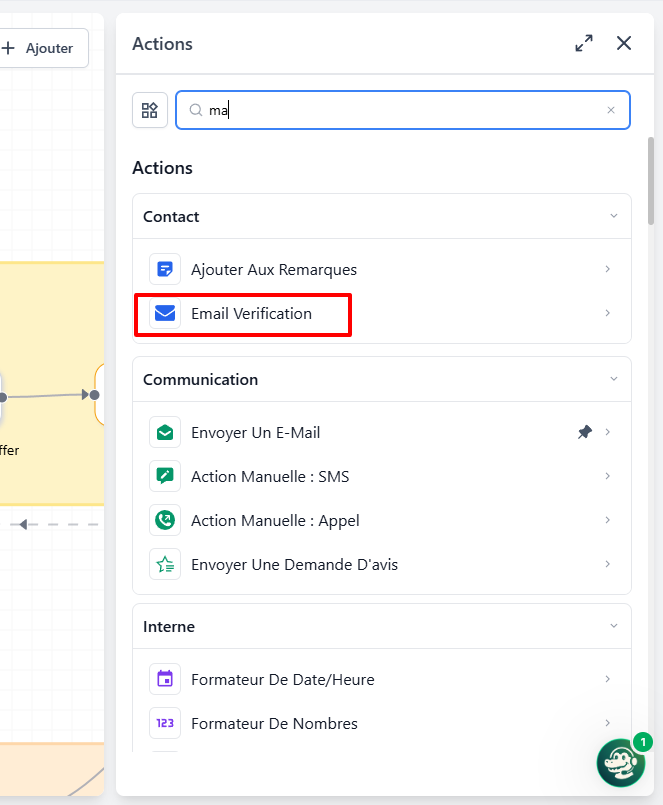Open Email Verification chevron arrow
The height and width of the screenshot is (805, 663).
[x=608, y=313]
